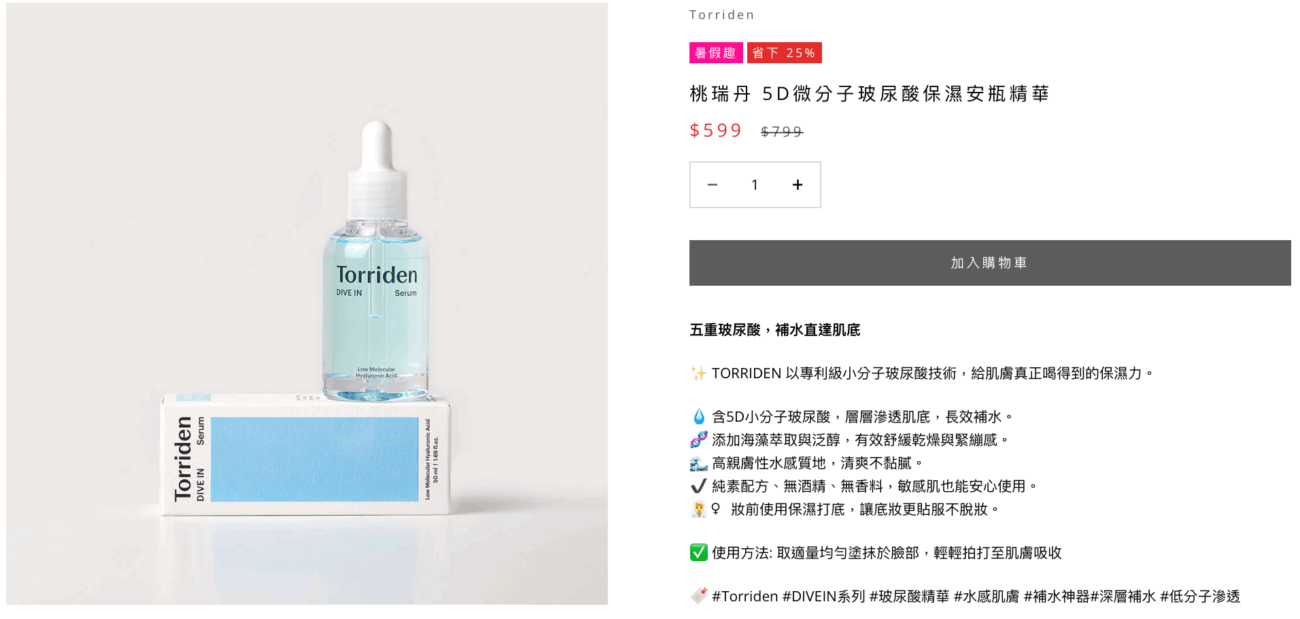
Task: Click the 五重玻尿酸，補水直達肌底 heading
Action: tap(775, 330)
